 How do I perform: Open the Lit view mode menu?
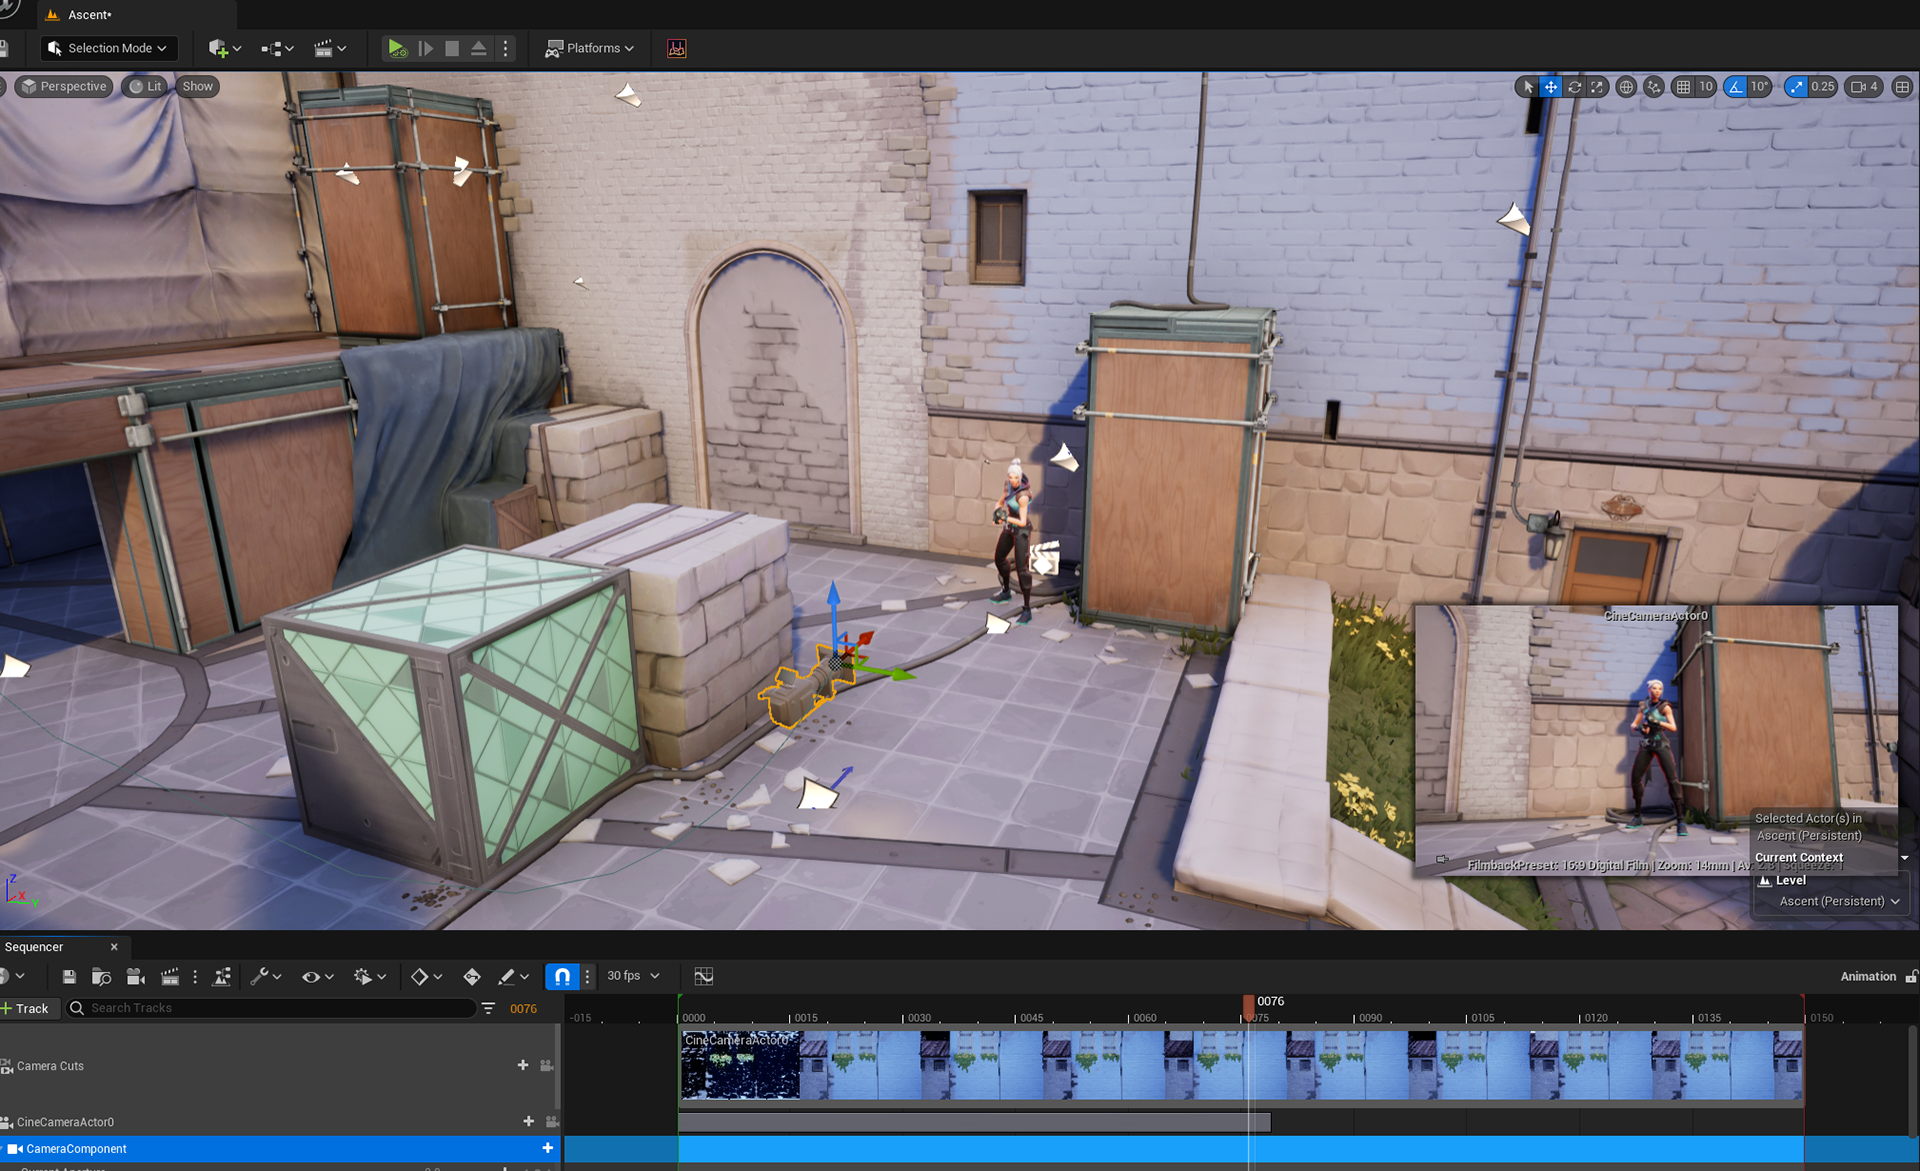point(145,86)
